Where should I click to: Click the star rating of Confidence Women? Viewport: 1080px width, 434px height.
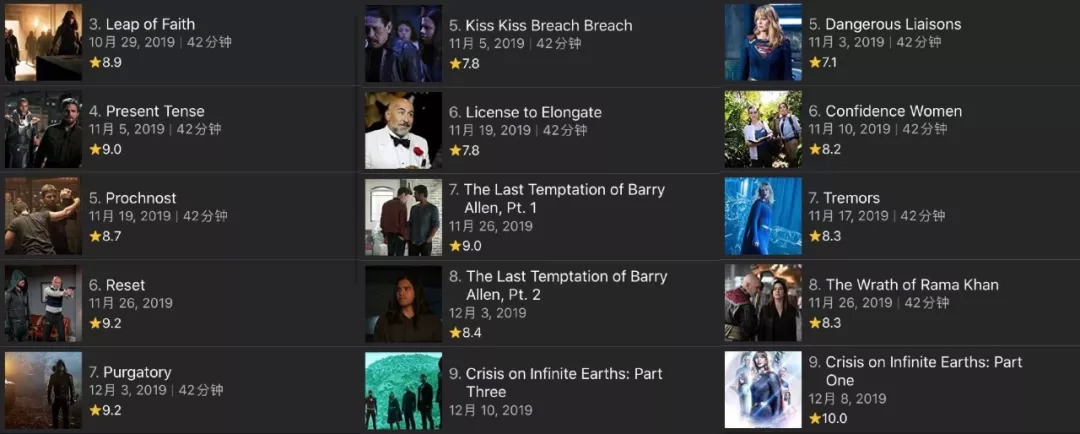coord(825,149)
